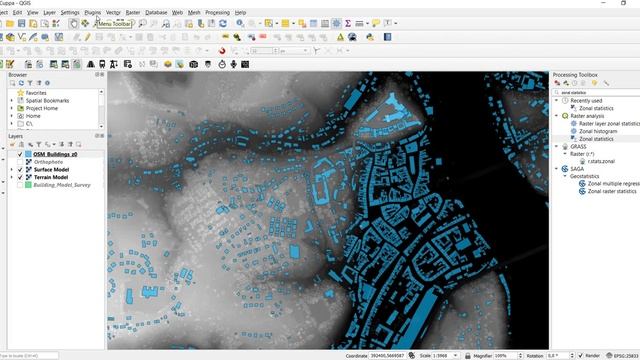640x360 pixels.
Task: Open the View menu
Action: (33, 13)
